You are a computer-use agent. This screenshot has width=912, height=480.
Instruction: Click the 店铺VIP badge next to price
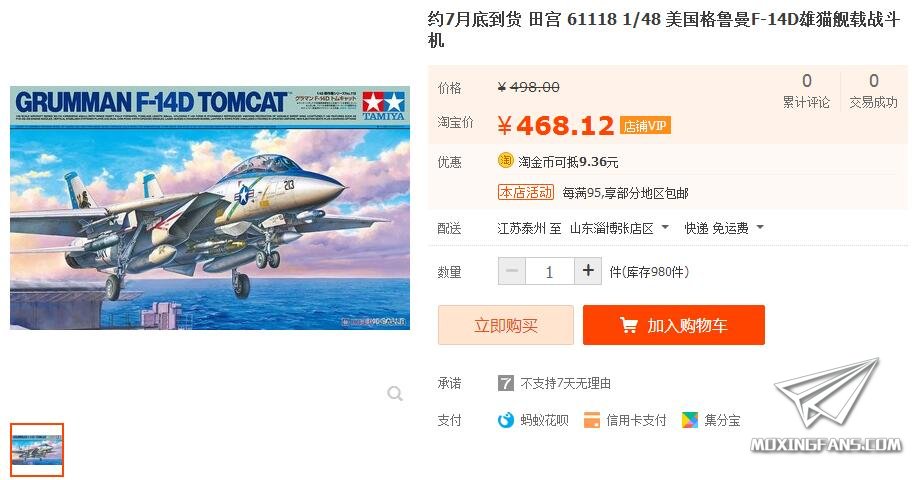point(645,126)
